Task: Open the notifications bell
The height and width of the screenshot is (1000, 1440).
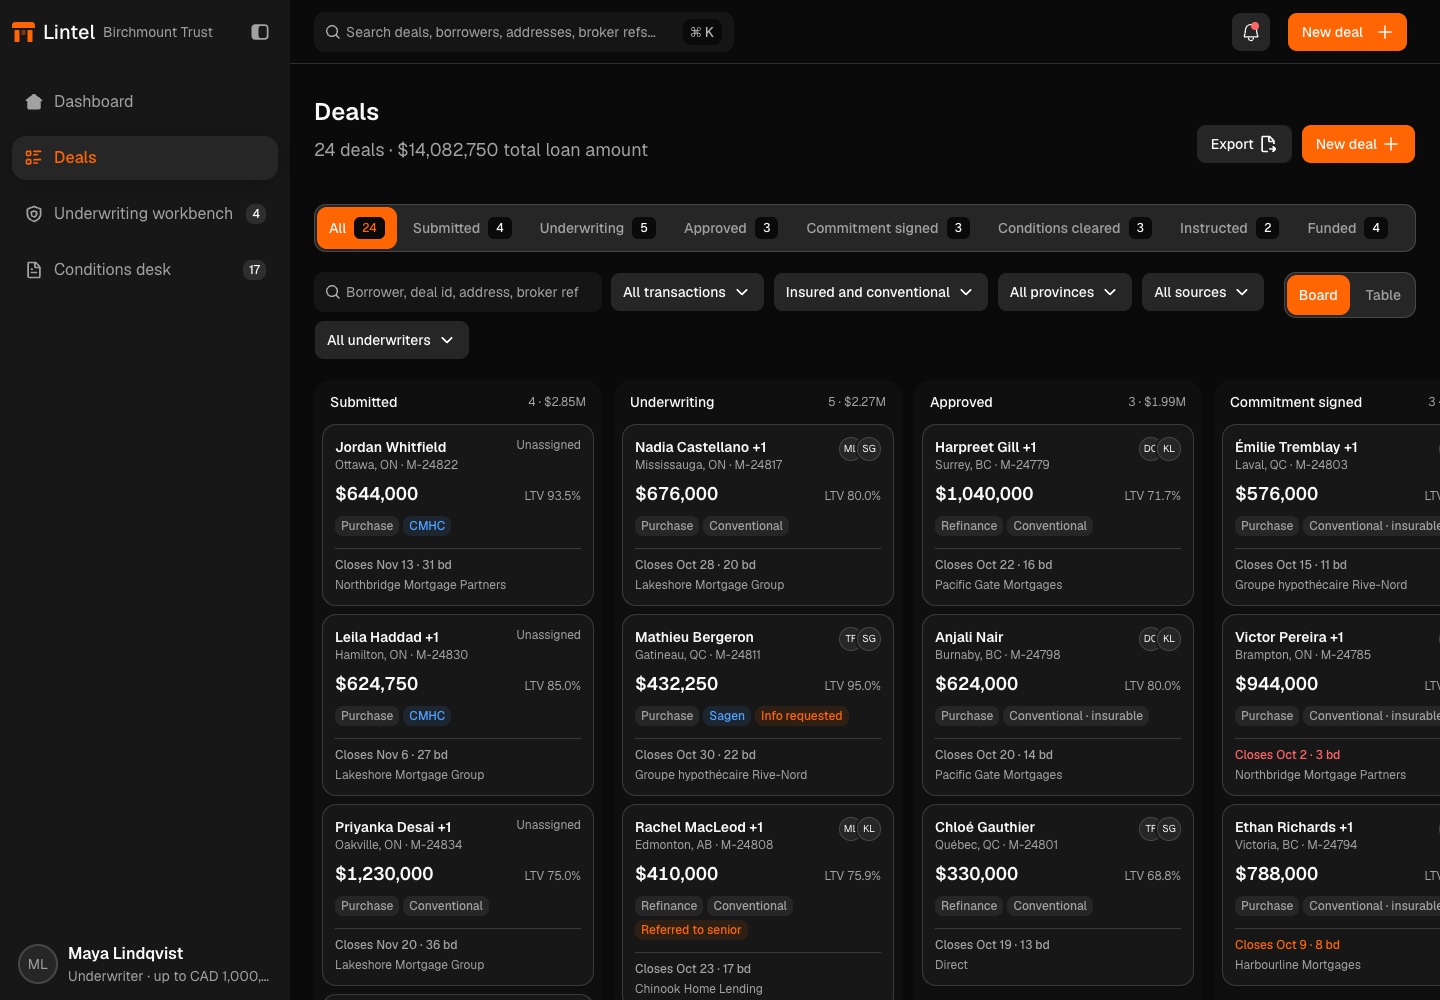Action: point(1251,32)
